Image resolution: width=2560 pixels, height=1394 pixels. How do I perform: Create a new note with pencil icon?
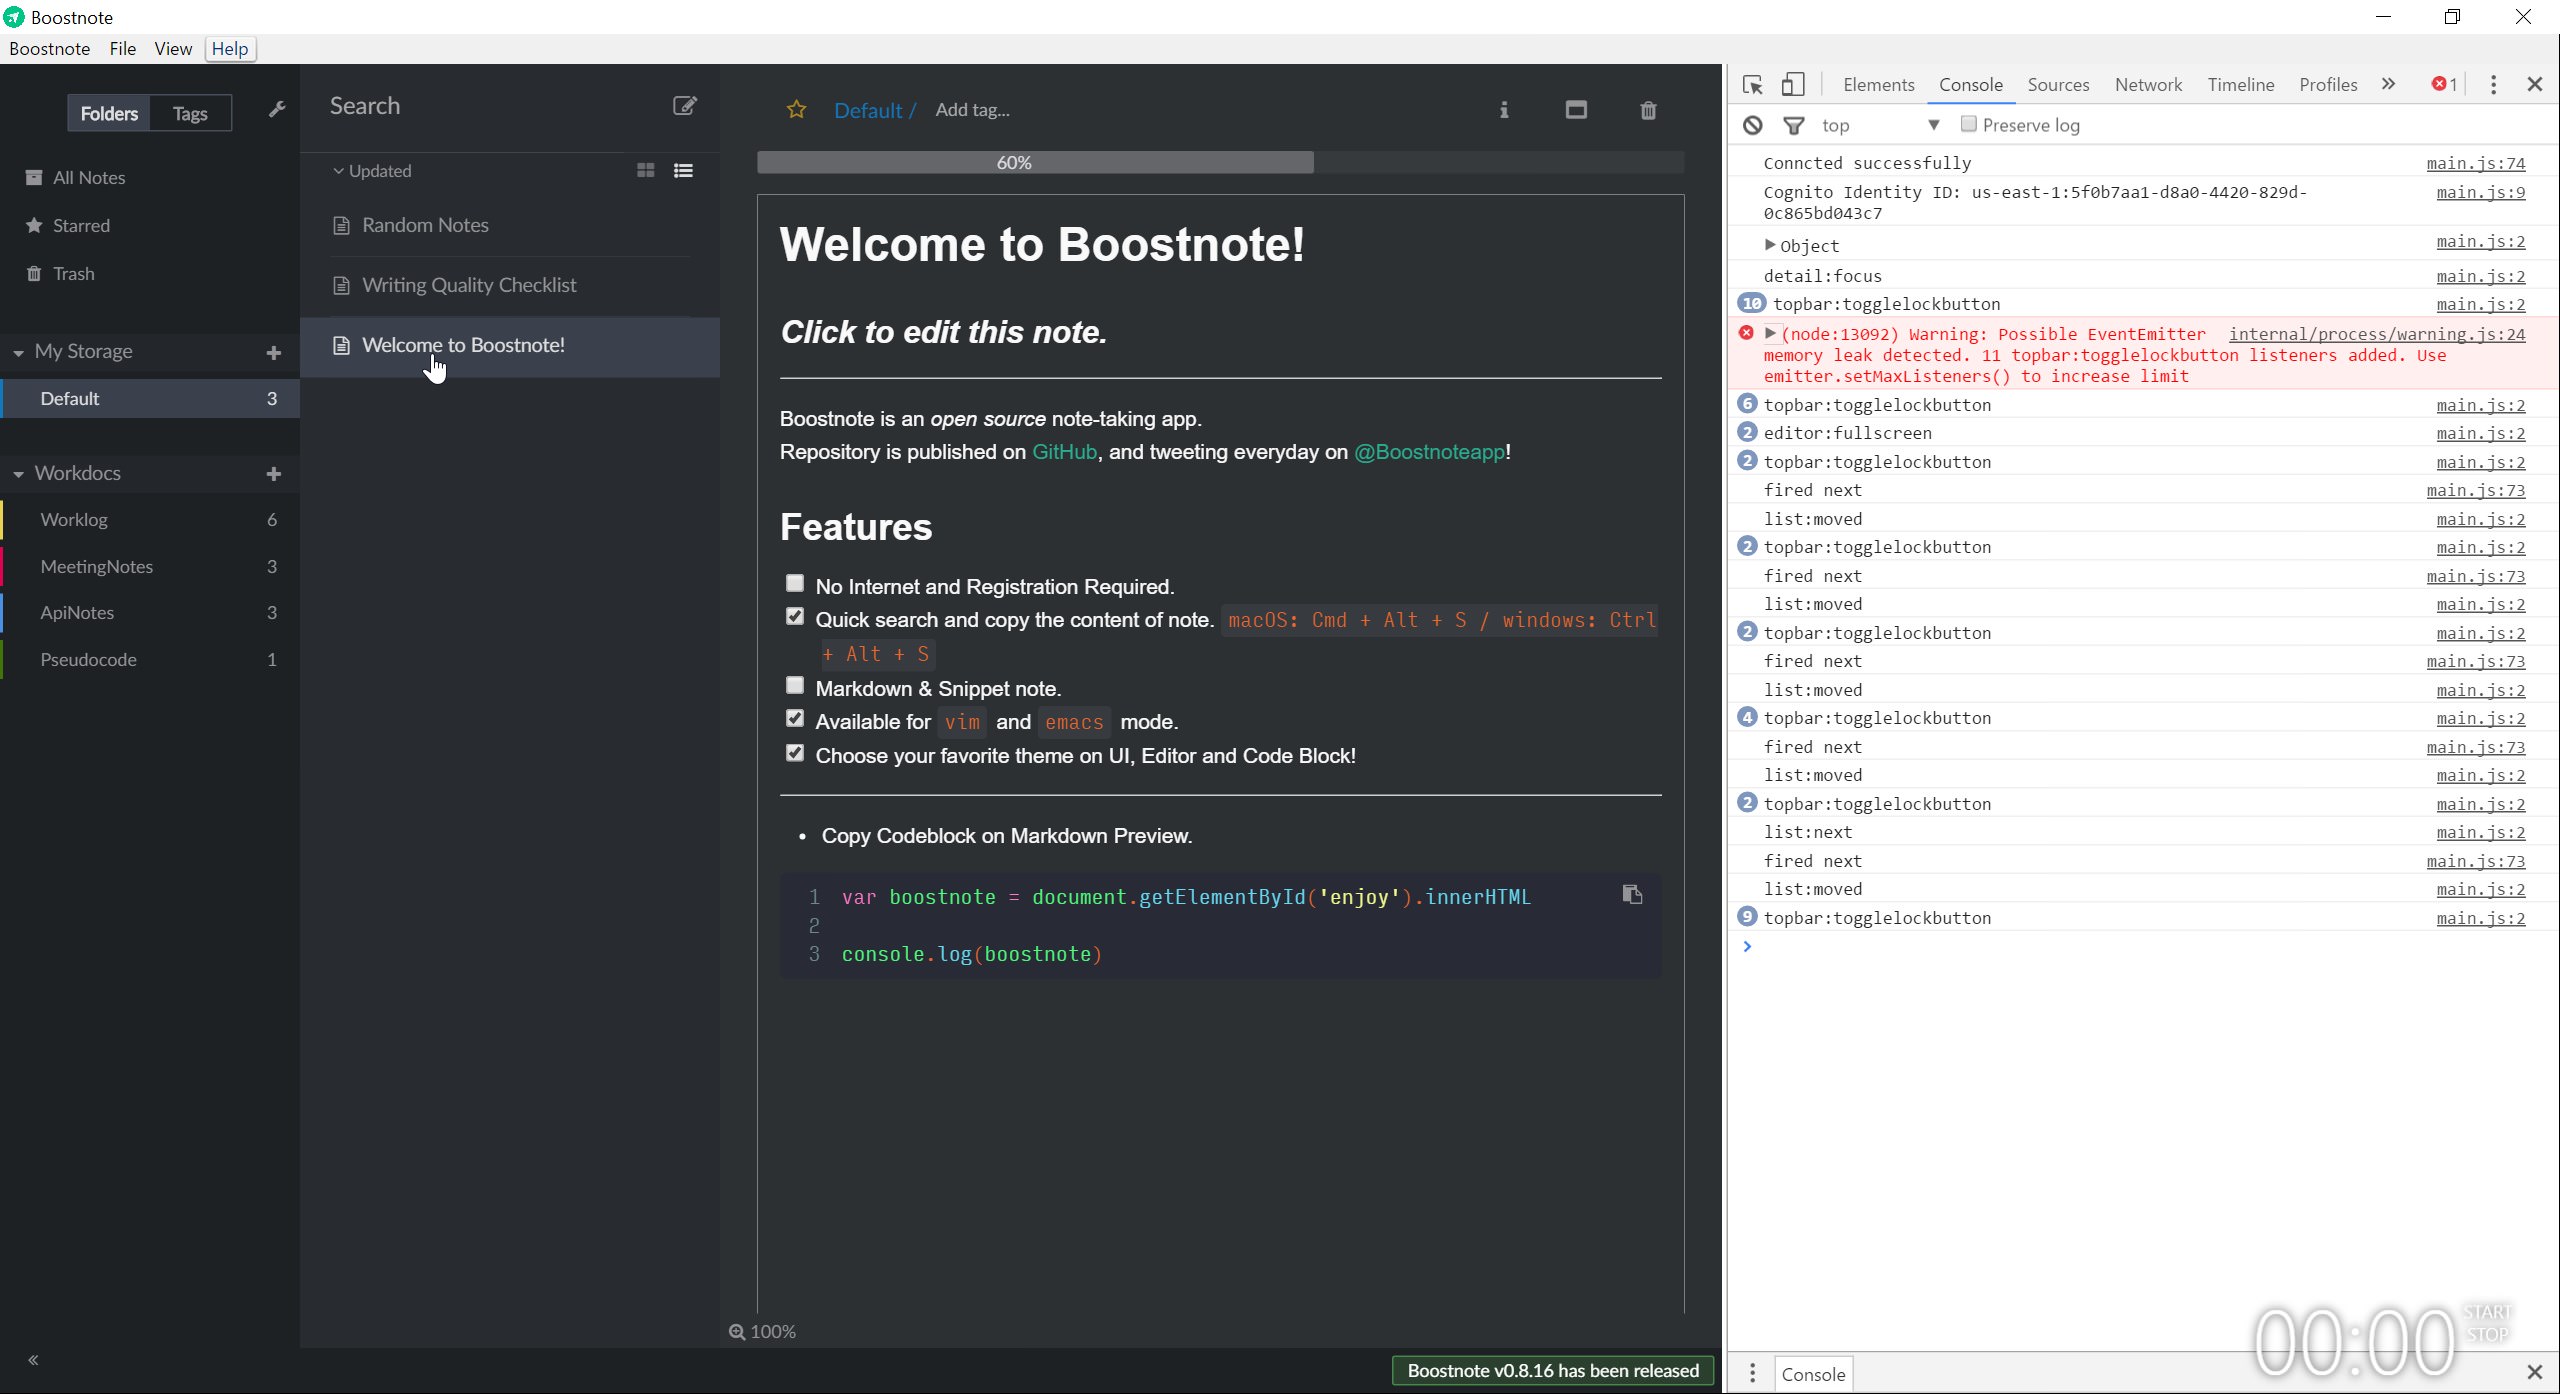point(685,106)
